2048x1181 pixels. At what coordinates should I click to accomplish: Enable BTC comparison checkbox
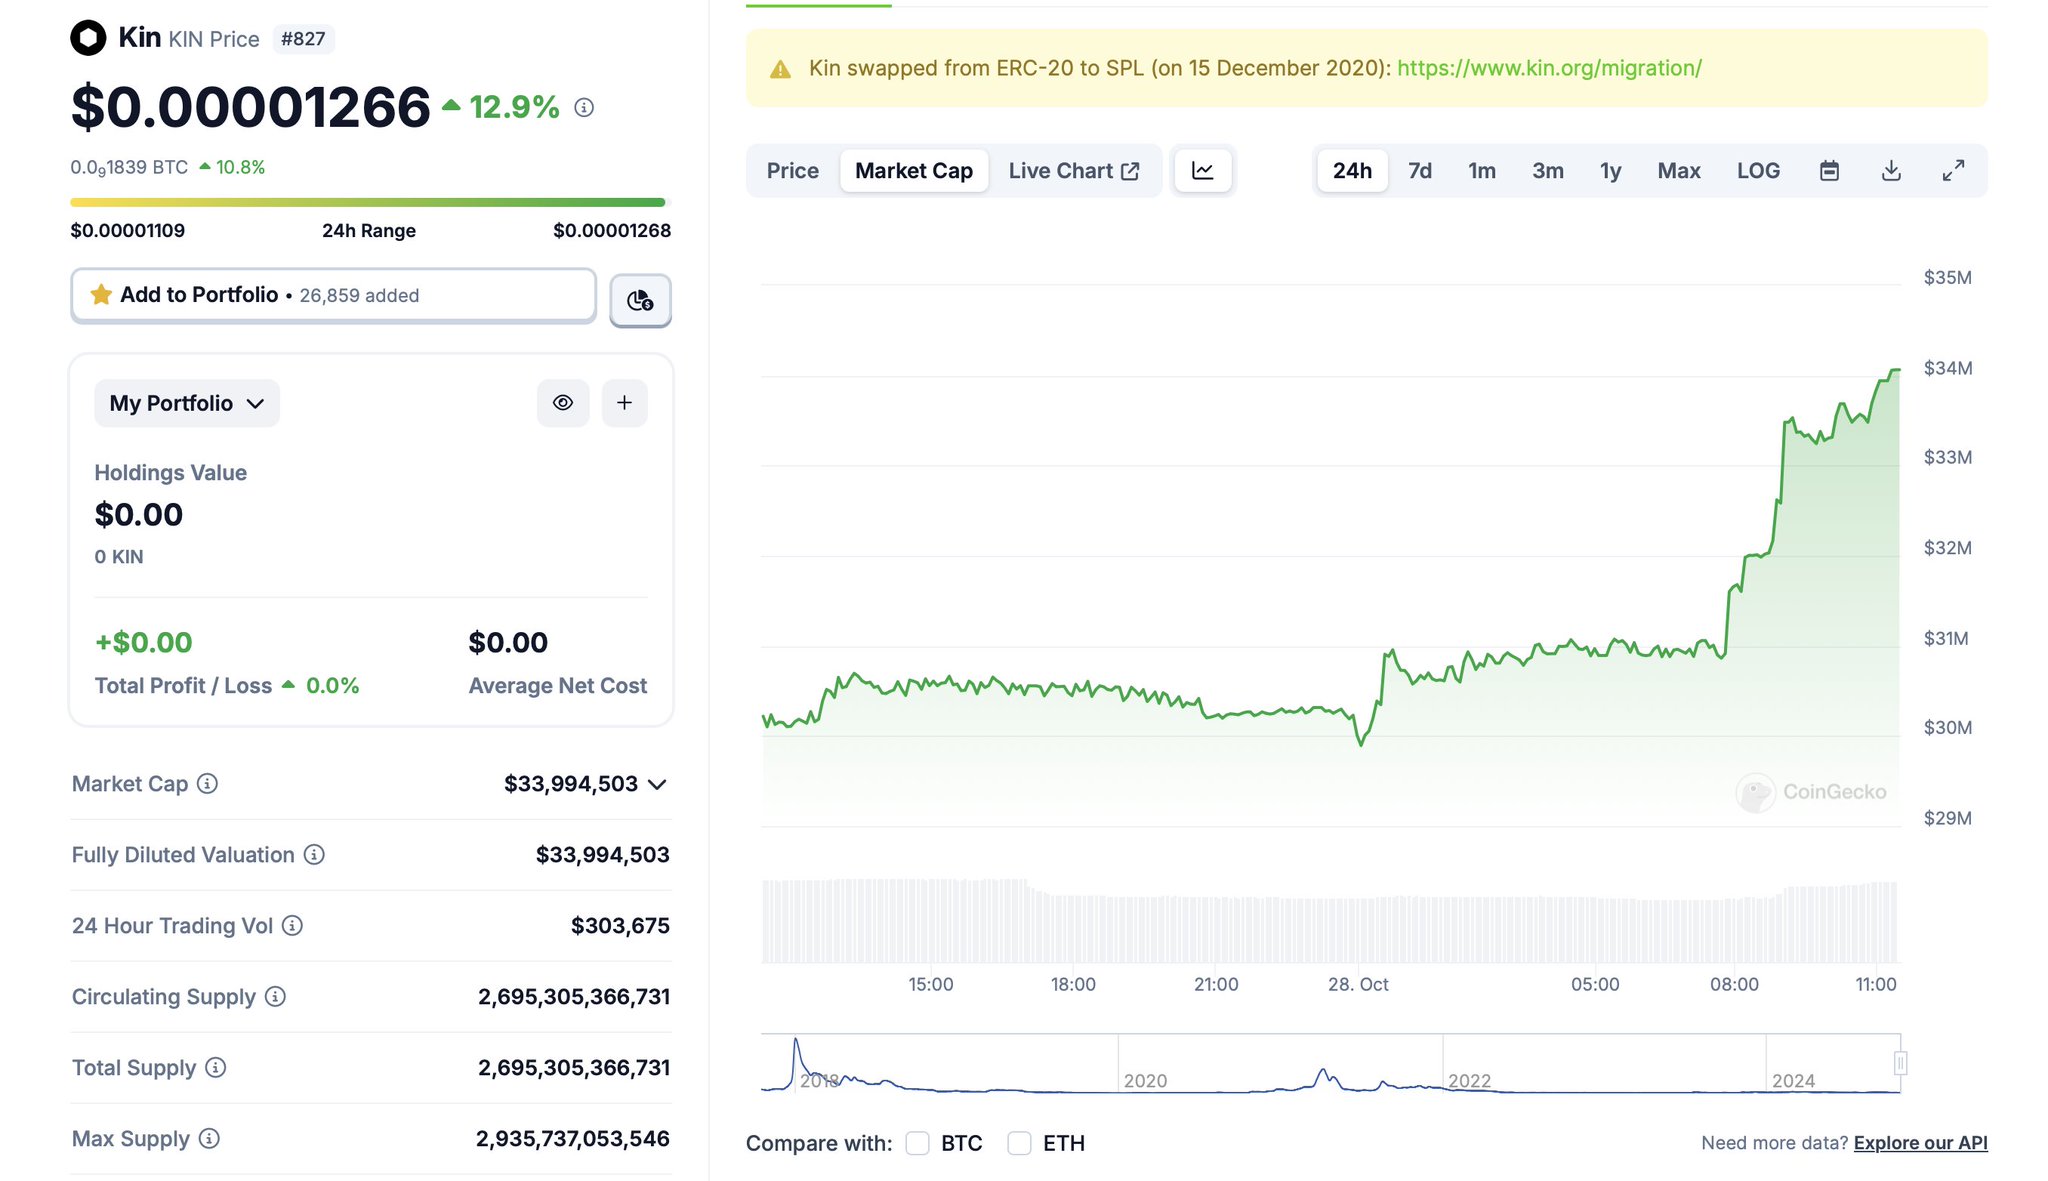(917, 1143)
